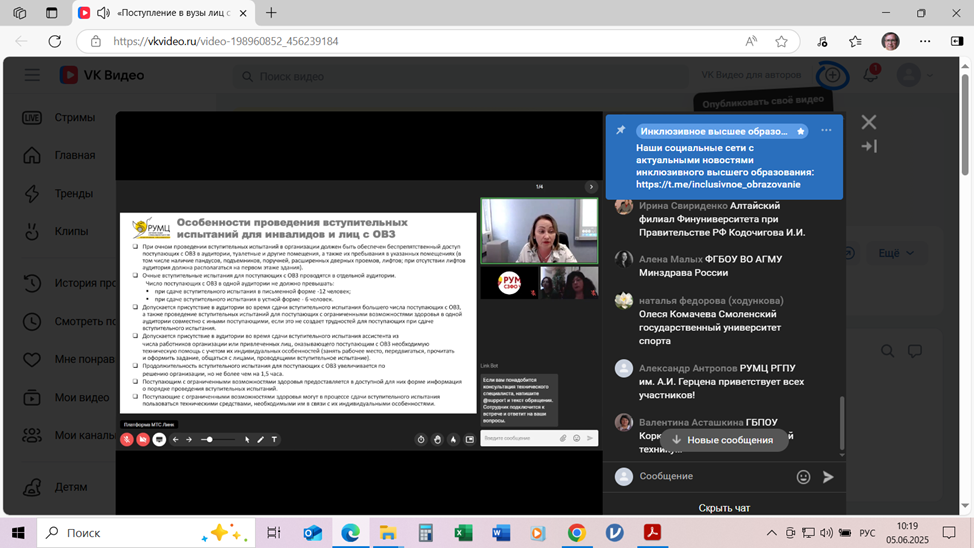This screenshot has height=548, width=974.
Task: Open browser settings and more menu
Action: coord(926,42)
